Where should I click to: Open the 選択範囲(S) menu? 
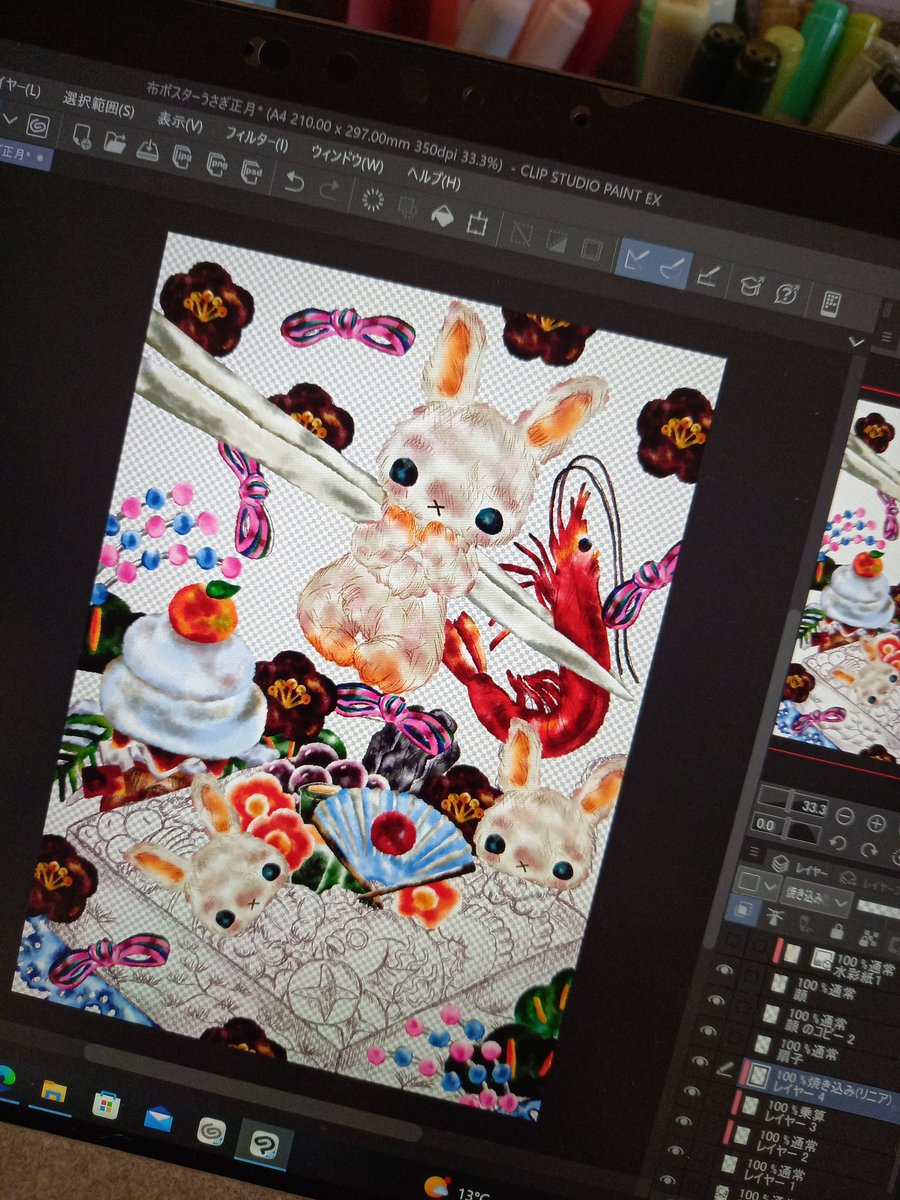98,104
